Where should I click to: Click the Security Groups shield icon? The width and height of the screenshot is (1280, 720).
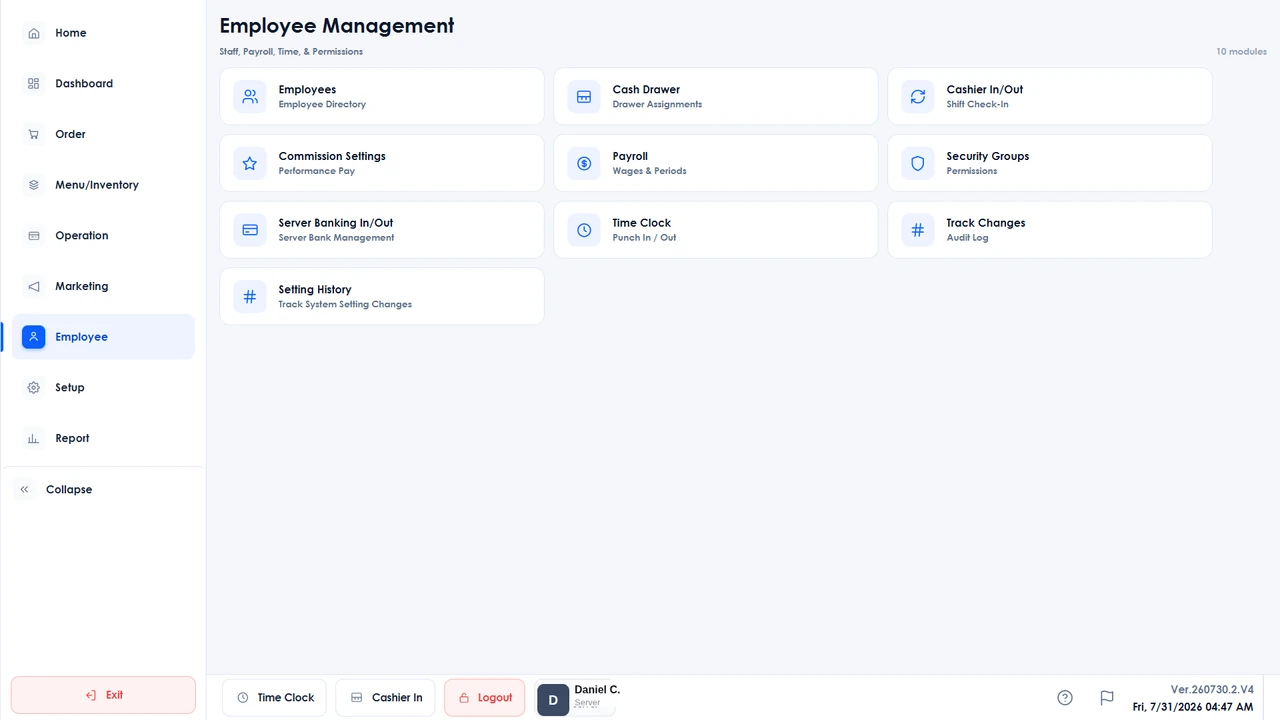(918, 163)
